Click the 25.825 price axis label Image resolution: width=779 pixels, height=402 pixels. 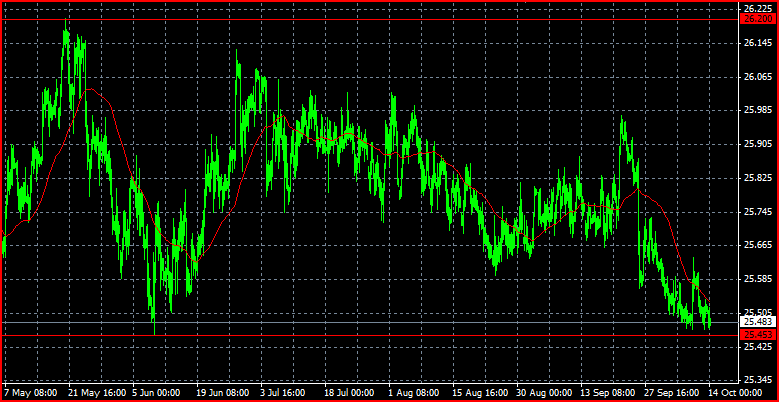(x=758, y=178)
